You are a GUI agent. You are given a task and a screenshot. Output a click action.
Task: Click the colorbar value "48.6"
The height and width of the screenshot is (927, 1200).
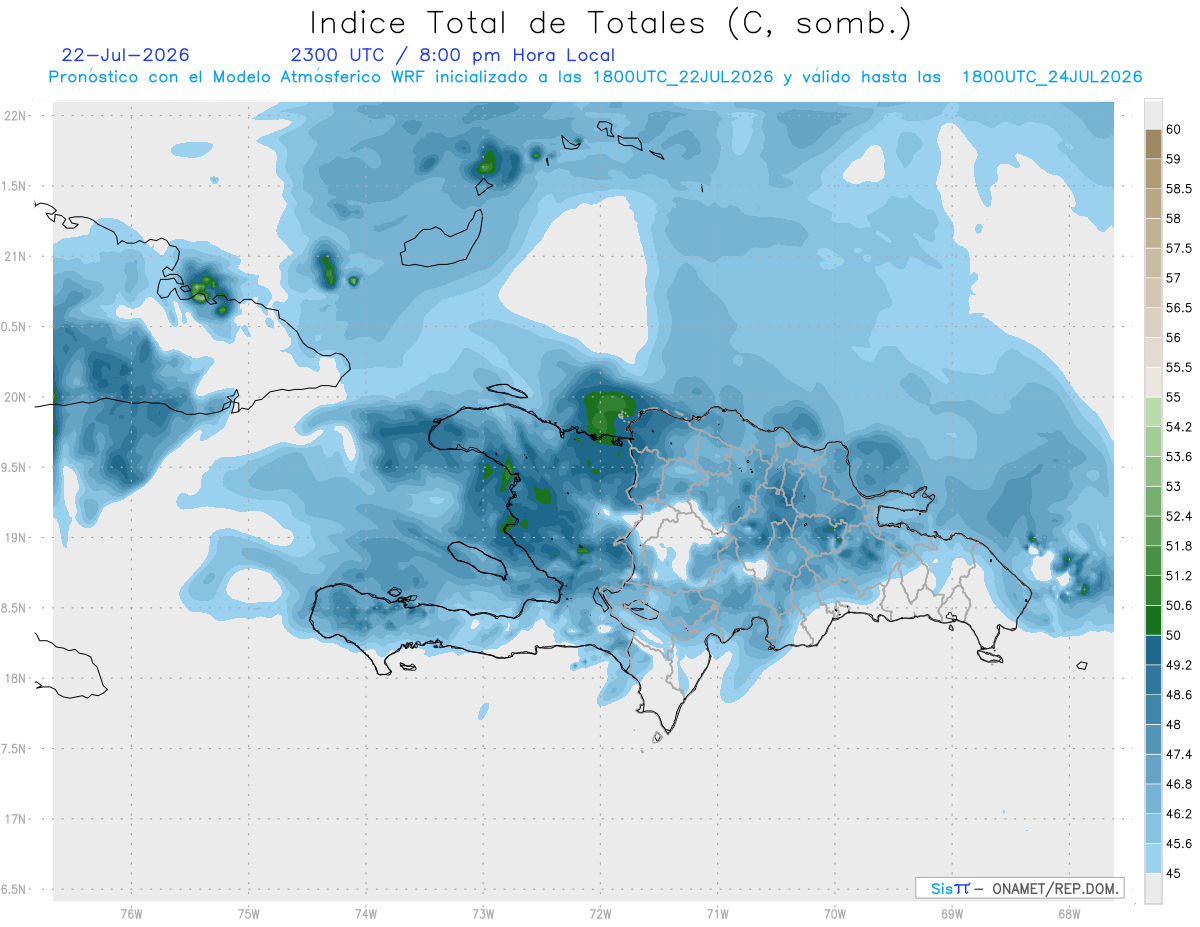point(1179,695)
